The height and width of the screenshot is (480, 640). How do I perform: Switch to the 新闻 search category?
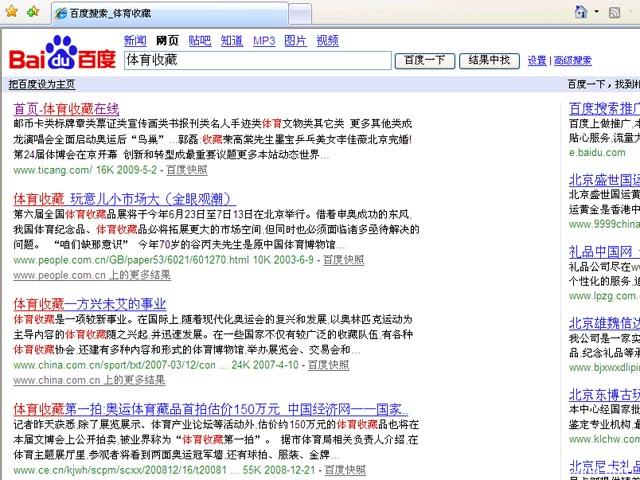[x=135, y=40]
